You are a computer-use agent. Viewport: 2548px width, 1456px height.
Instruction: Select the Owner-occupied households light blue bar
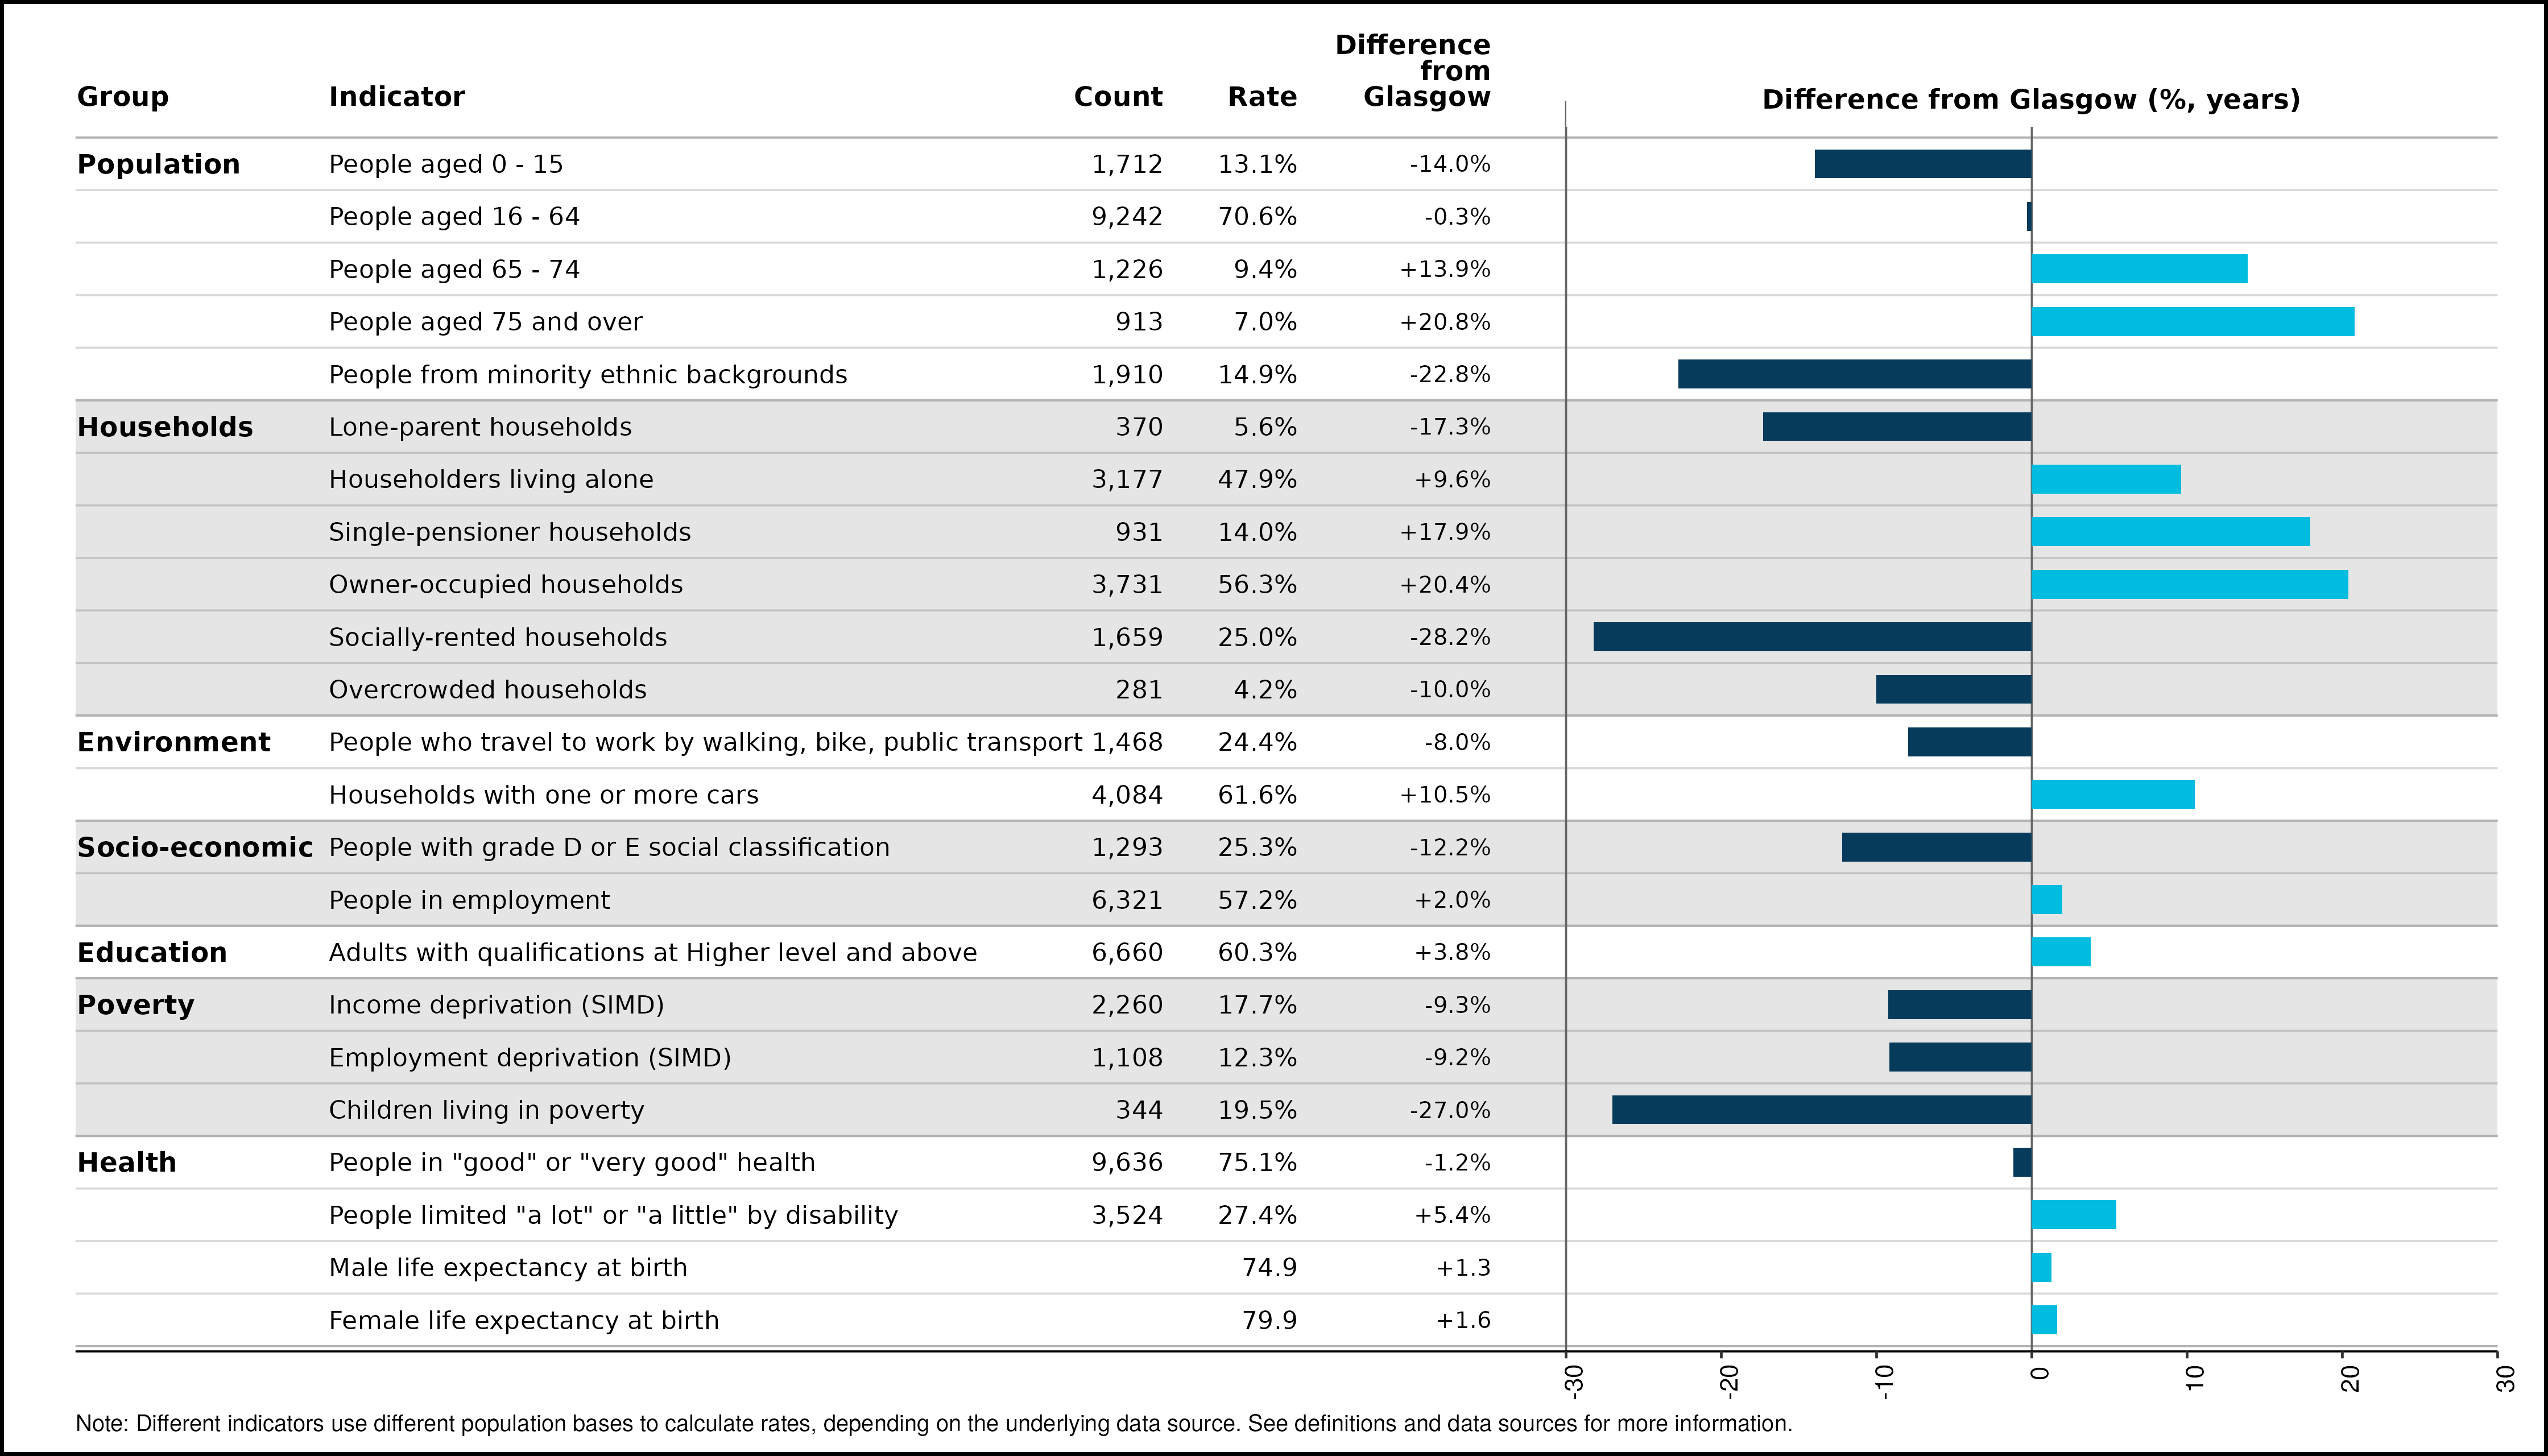[x=2190, y=584]
